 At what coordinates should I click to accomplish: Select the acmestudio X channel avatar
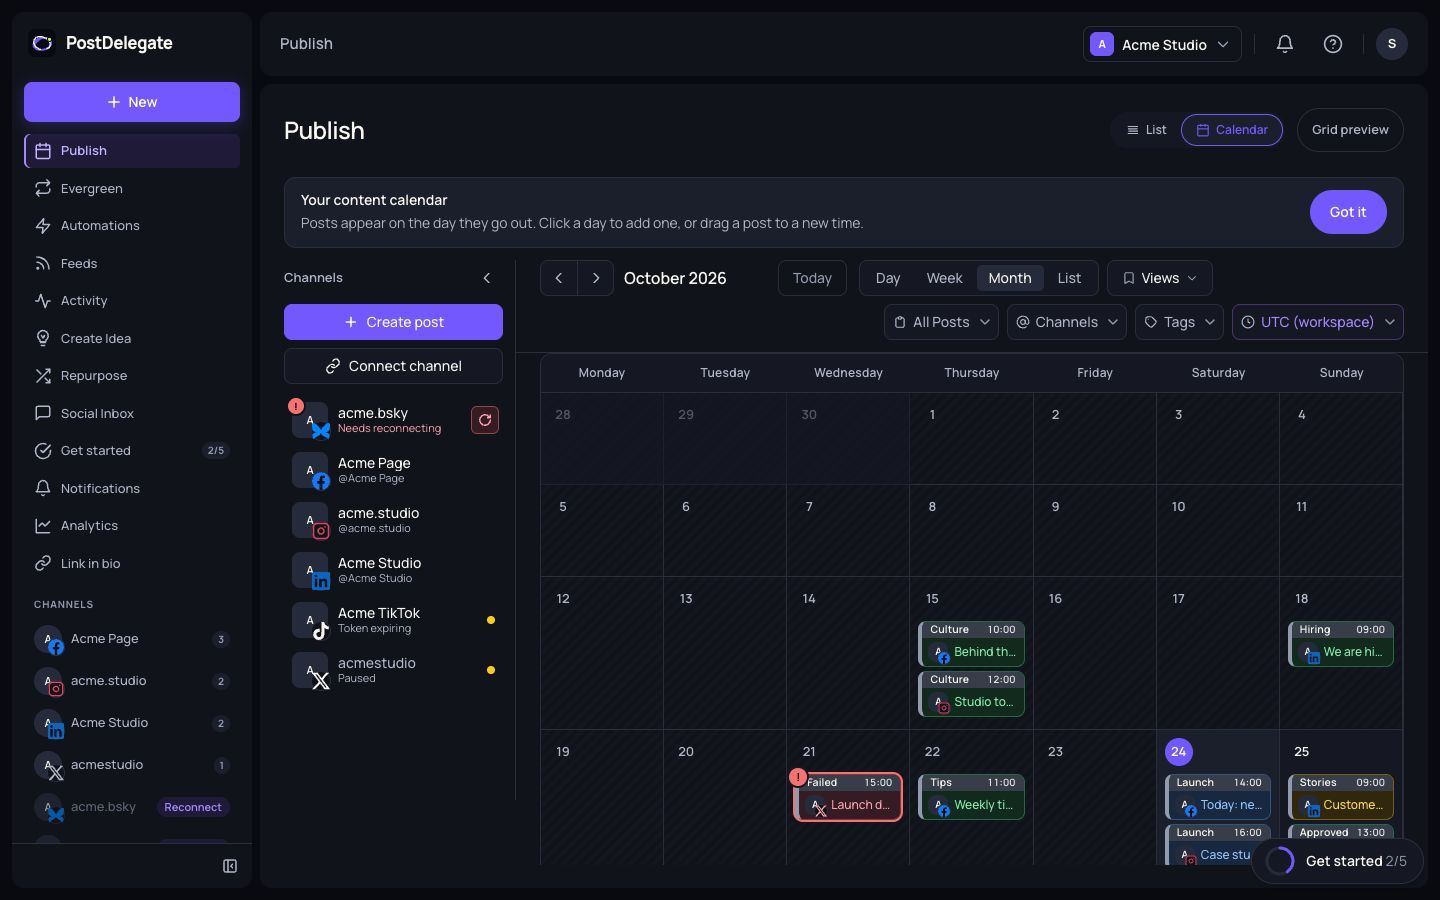310,670
